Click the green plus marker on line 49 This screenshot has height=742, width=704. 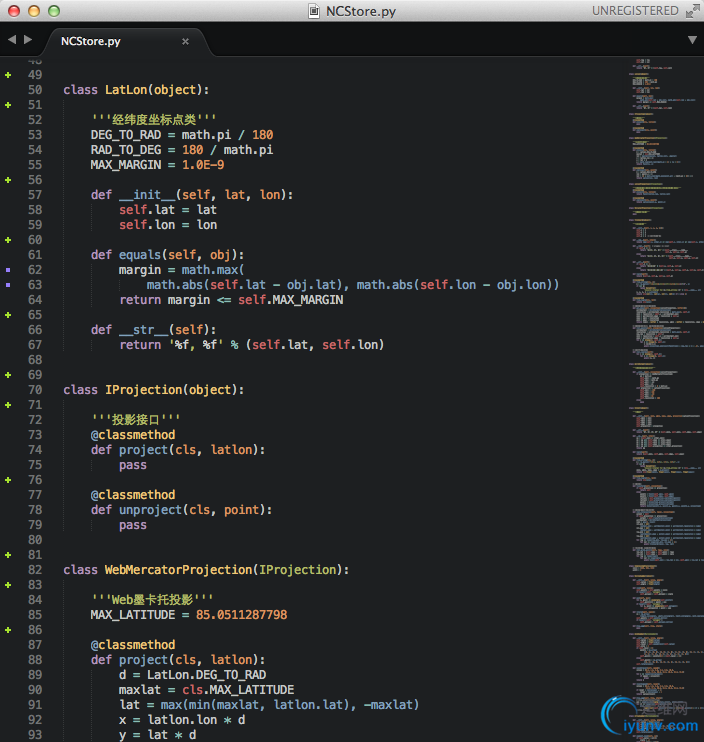click(8, 75)
